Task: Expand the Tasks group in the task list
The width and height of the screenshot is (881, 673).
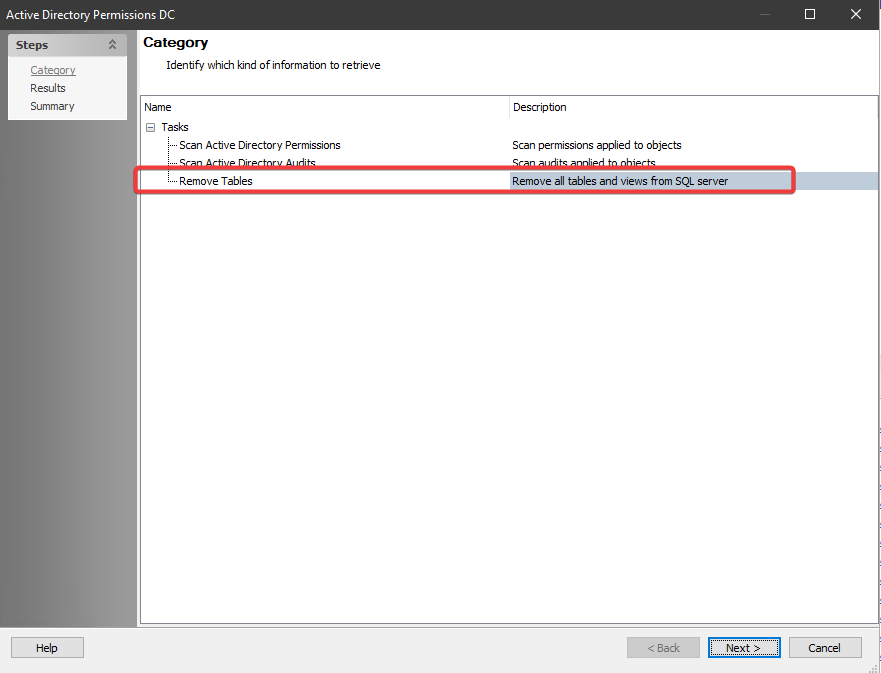Action: tap(150, 127)
